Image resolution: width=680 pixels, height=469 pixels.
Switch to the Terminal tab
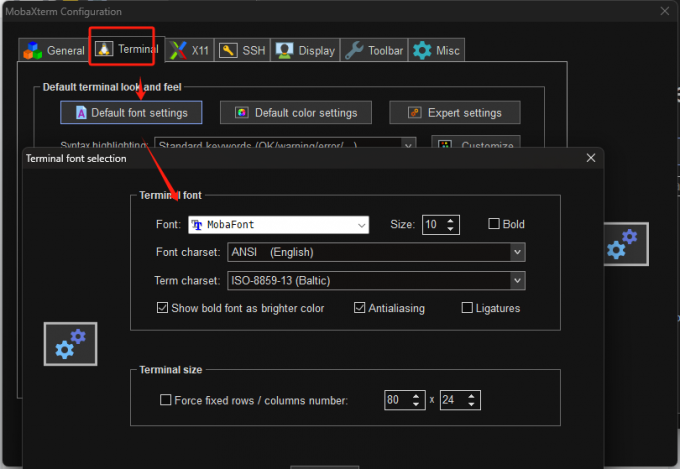tap(128, 49)
